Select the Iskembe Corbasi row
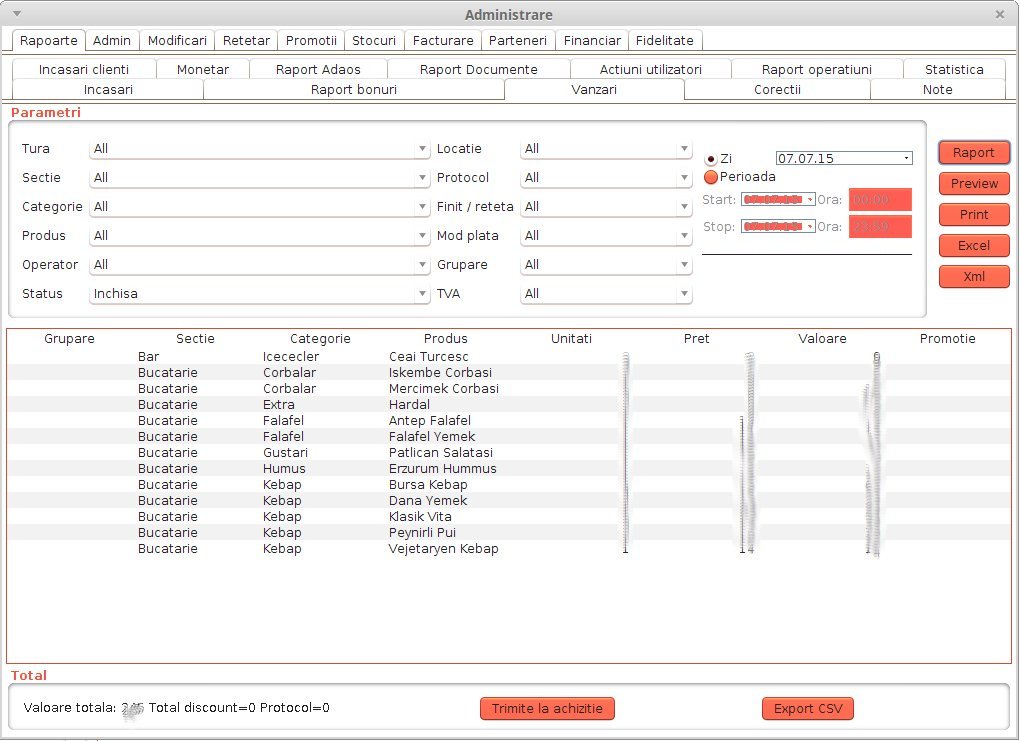The image size is (1020, 741). pyautogui.click(x=509, y=373)
